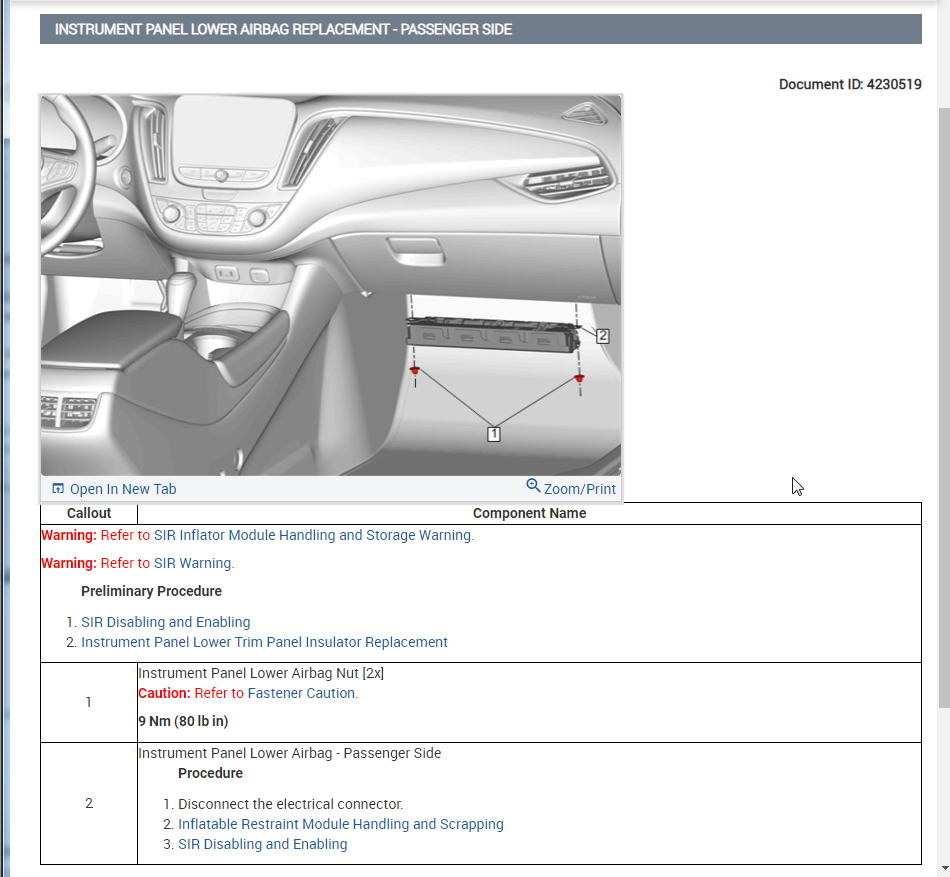
Task: Click the page title Instrument Panel Lower Airbag Replacement
Action: [x=284, y=29]
